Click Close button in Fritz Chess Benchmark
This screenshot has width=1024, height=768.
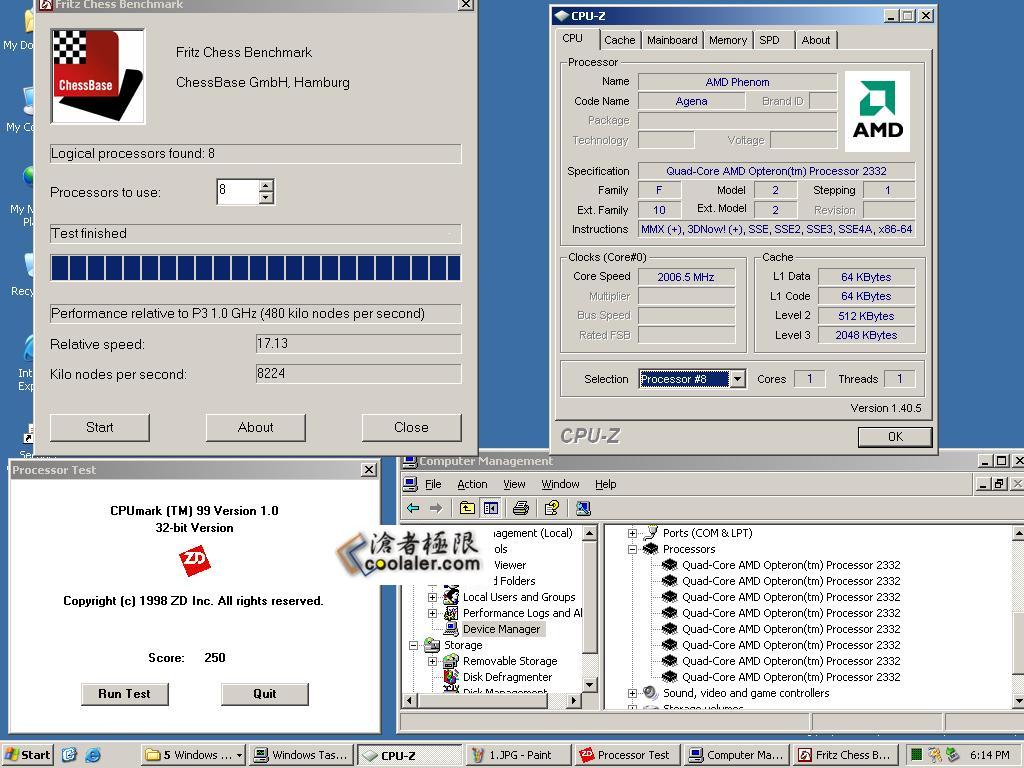click(411, 427)
